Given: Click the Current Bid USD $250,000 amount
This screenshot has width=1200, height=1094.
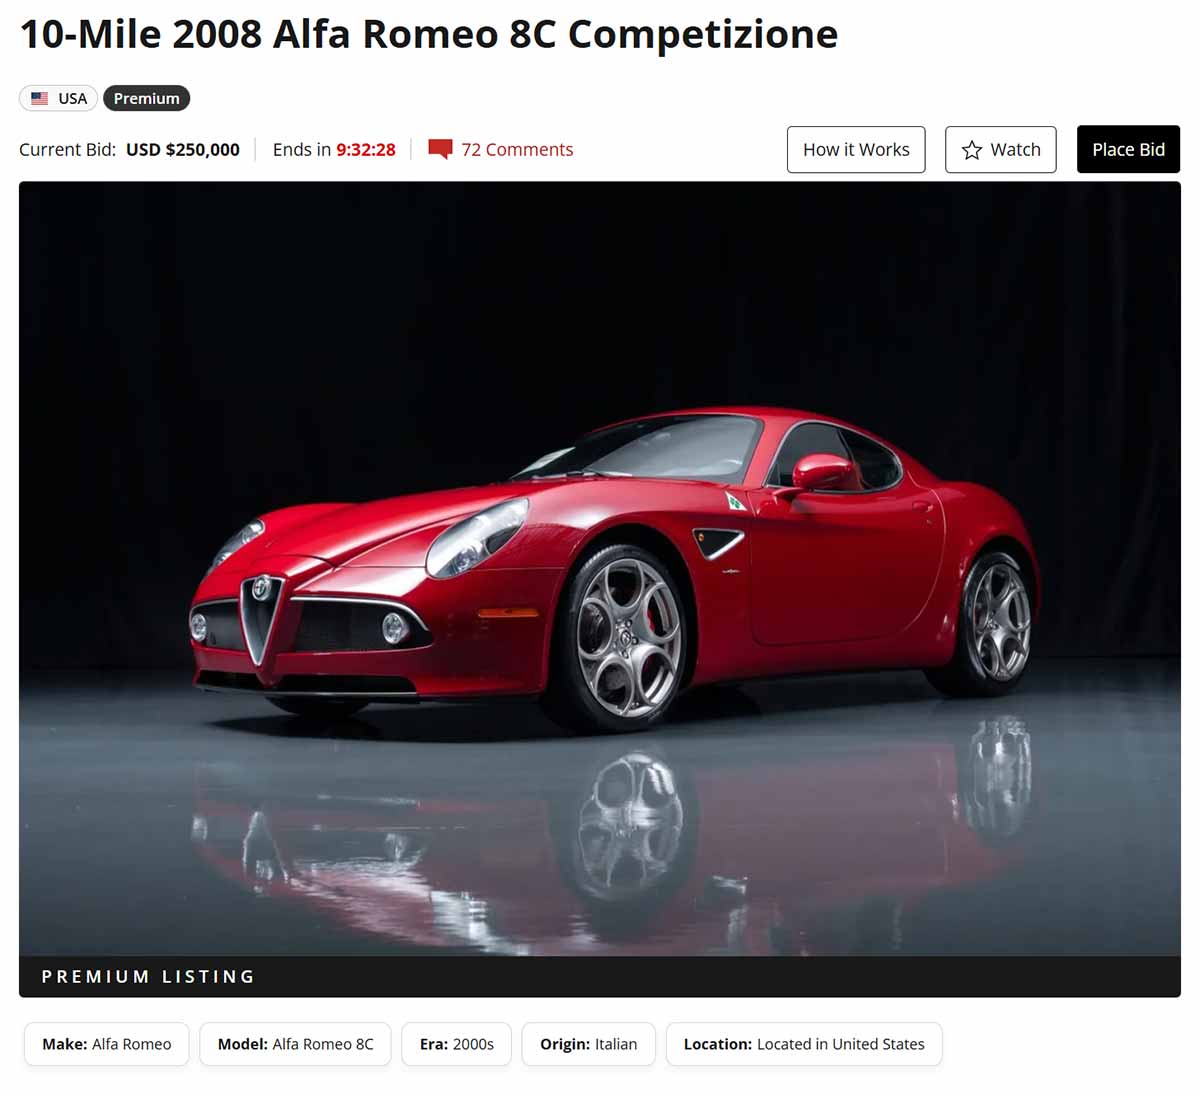Looking at the screenshot, I should [182, 149].
